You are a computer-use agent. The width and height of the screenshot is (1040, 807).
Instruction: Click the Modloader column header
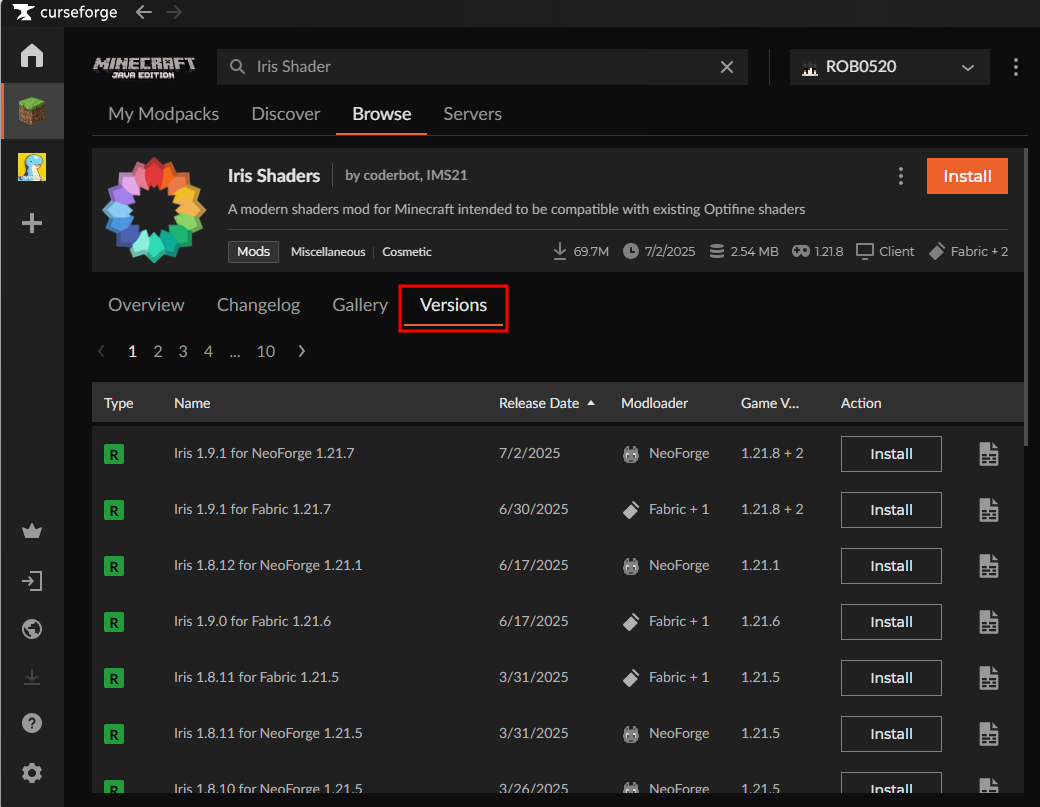(654, 403)
